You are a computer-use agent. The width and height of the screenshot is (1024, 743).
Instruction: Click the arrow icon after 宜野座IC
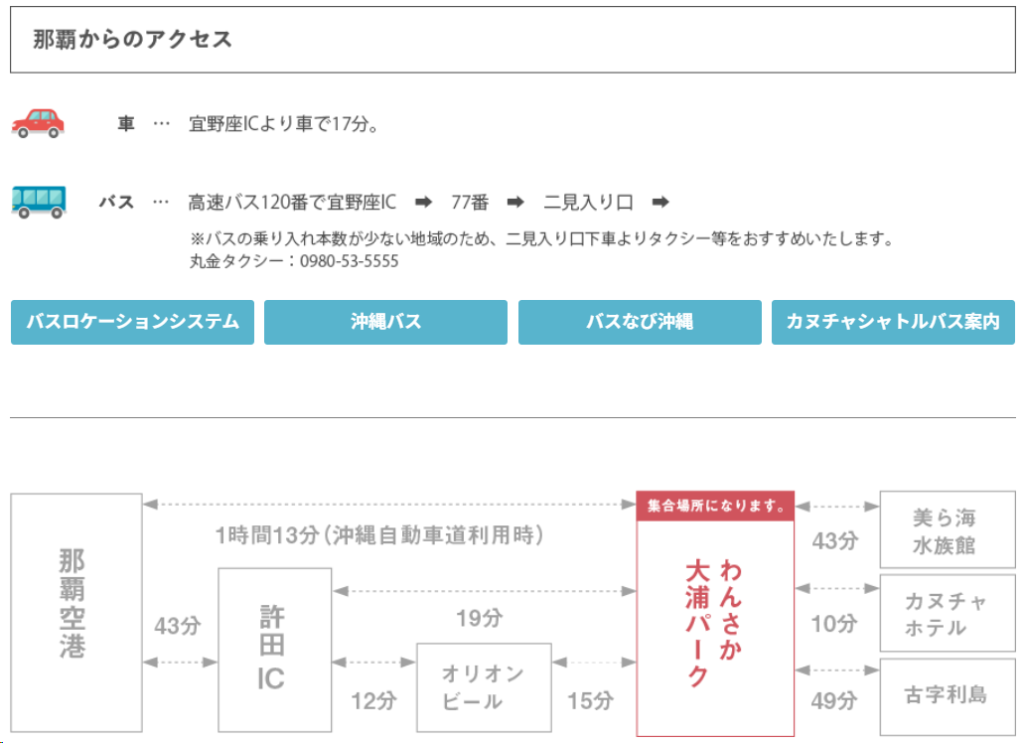[423, 202]
